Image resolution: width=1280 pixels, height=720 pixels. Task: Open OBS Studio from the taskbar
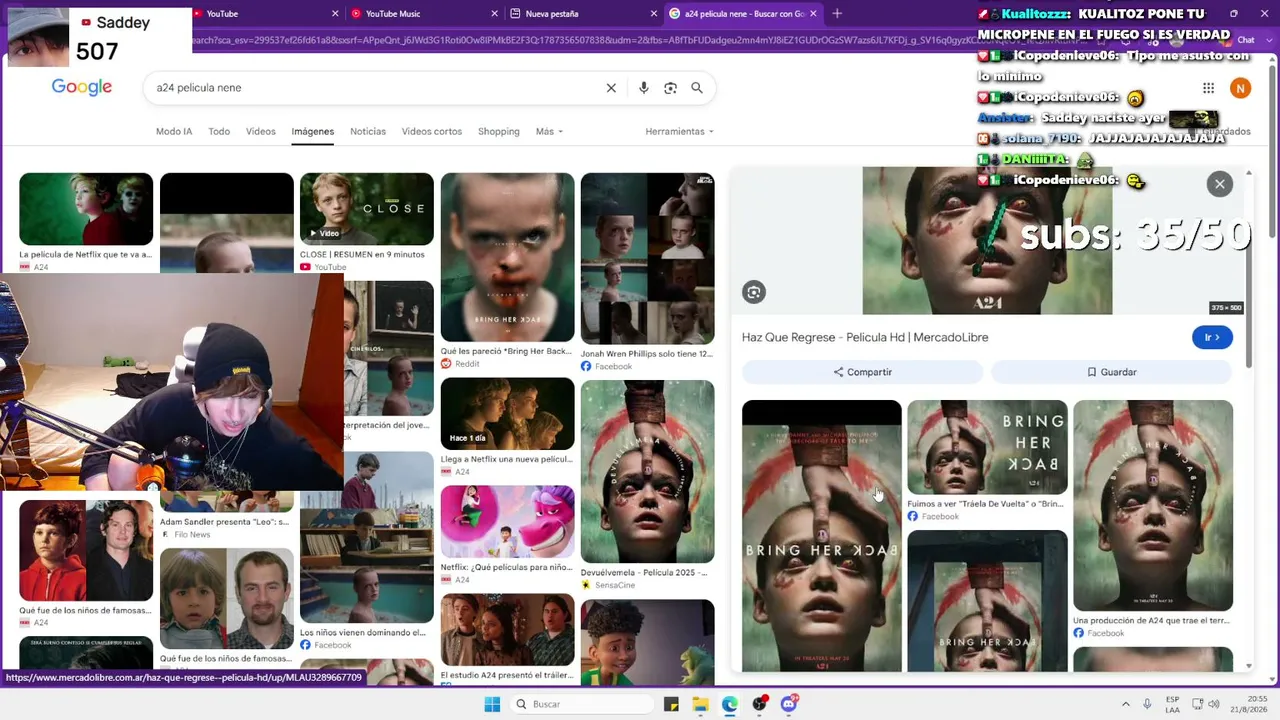tap(760, 704)
